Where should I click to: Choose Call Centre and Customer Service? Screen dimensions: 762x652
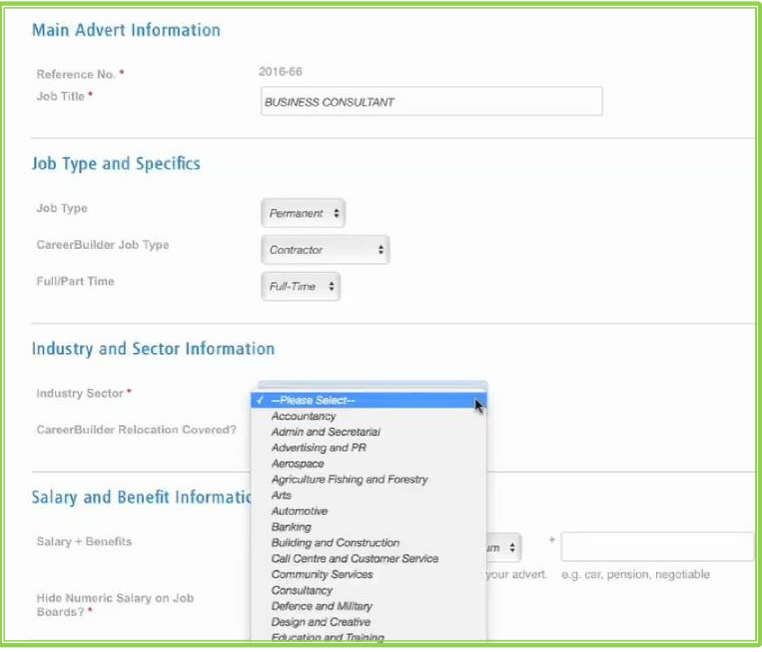click(354, 558)
